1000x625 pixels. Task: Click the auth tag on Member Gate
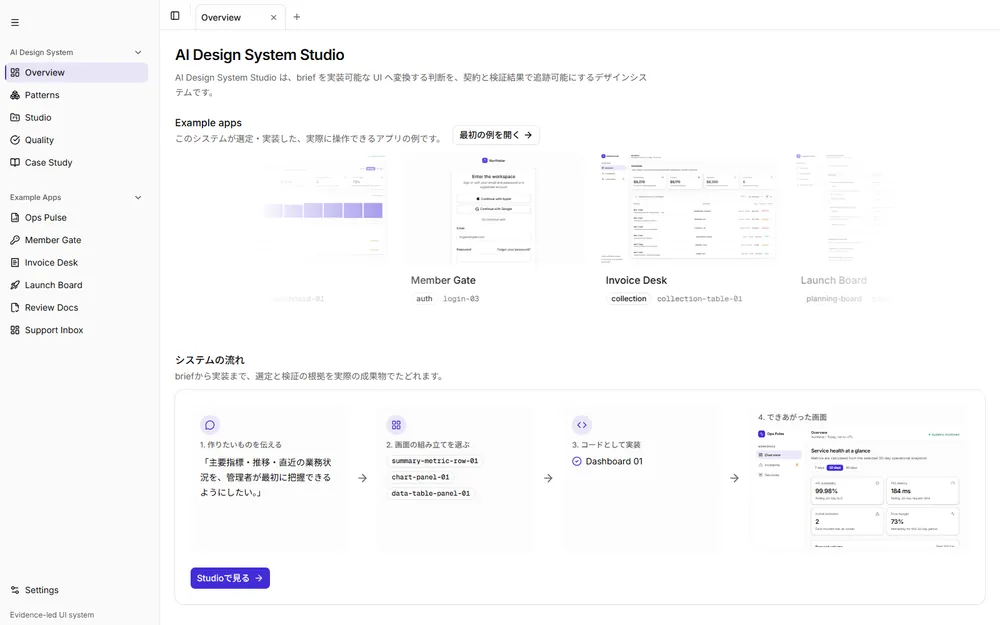coord(424,298)
